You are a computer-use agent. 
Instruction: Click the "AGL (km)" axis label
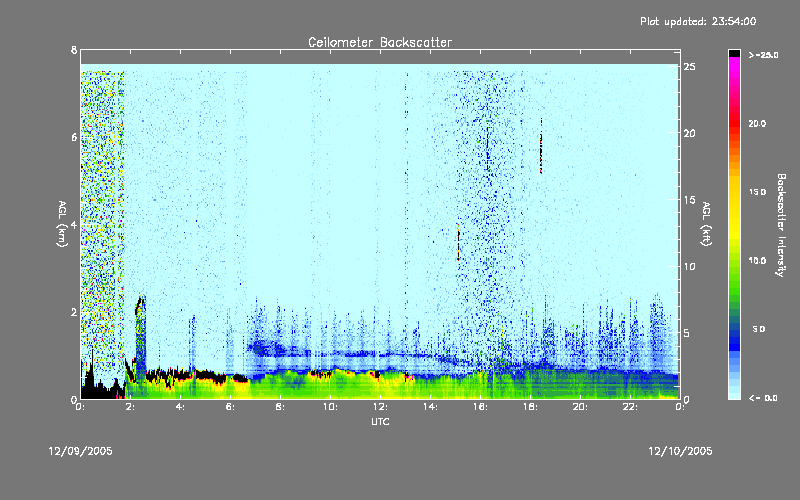(x=62, y=224)
